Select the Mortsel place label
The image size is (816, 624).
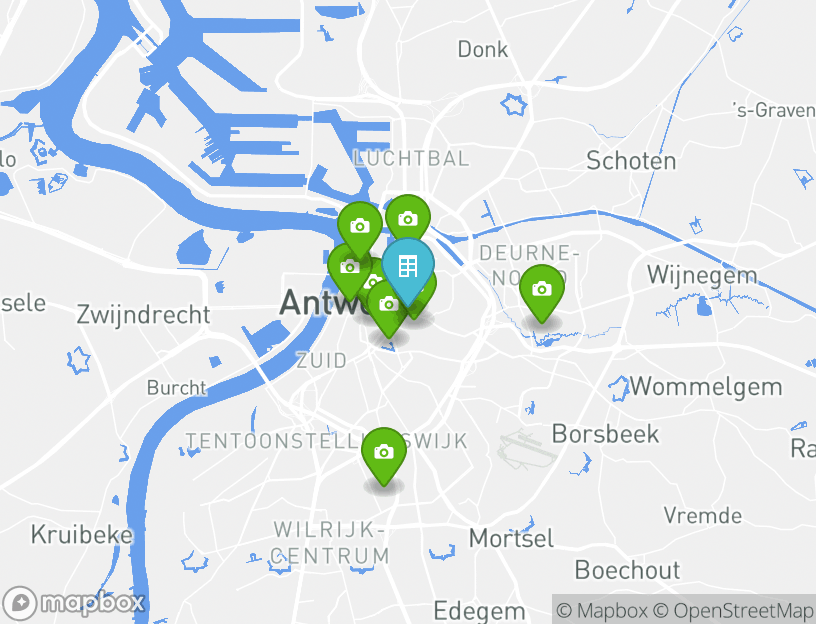pos(511,538)
